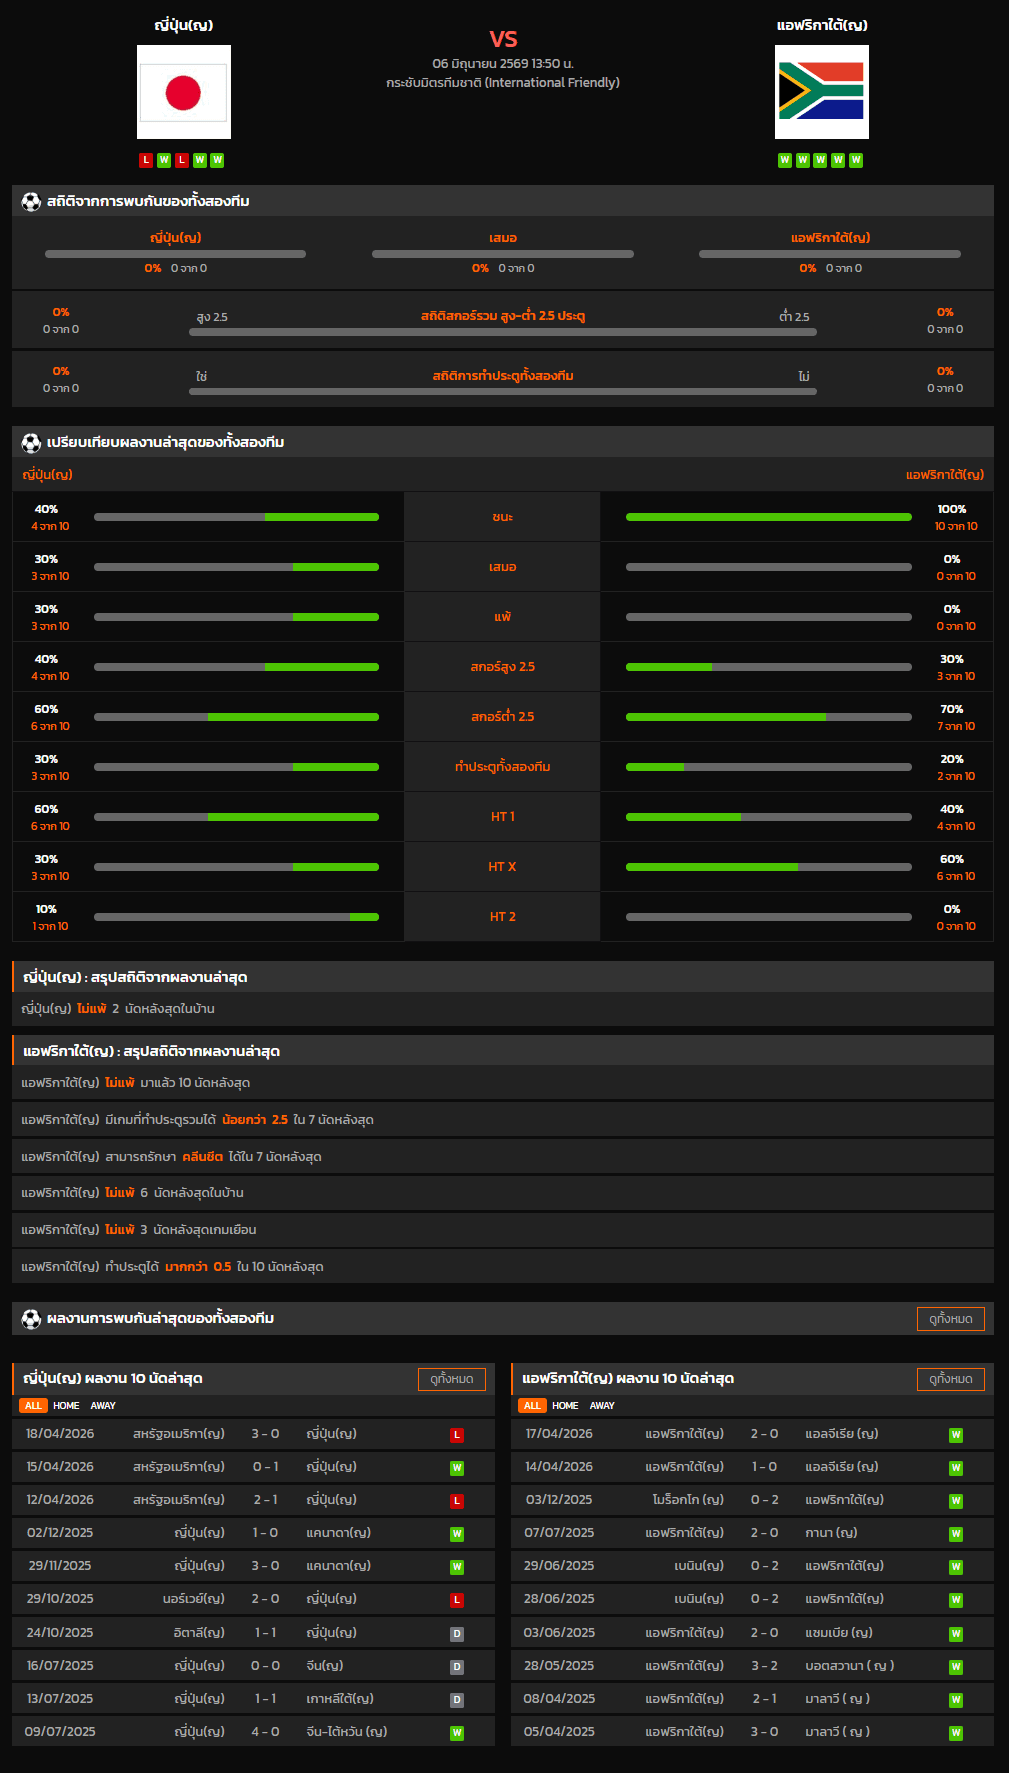
Task: Open view-all button in latest meetings header
Action: pos(951,1319)
